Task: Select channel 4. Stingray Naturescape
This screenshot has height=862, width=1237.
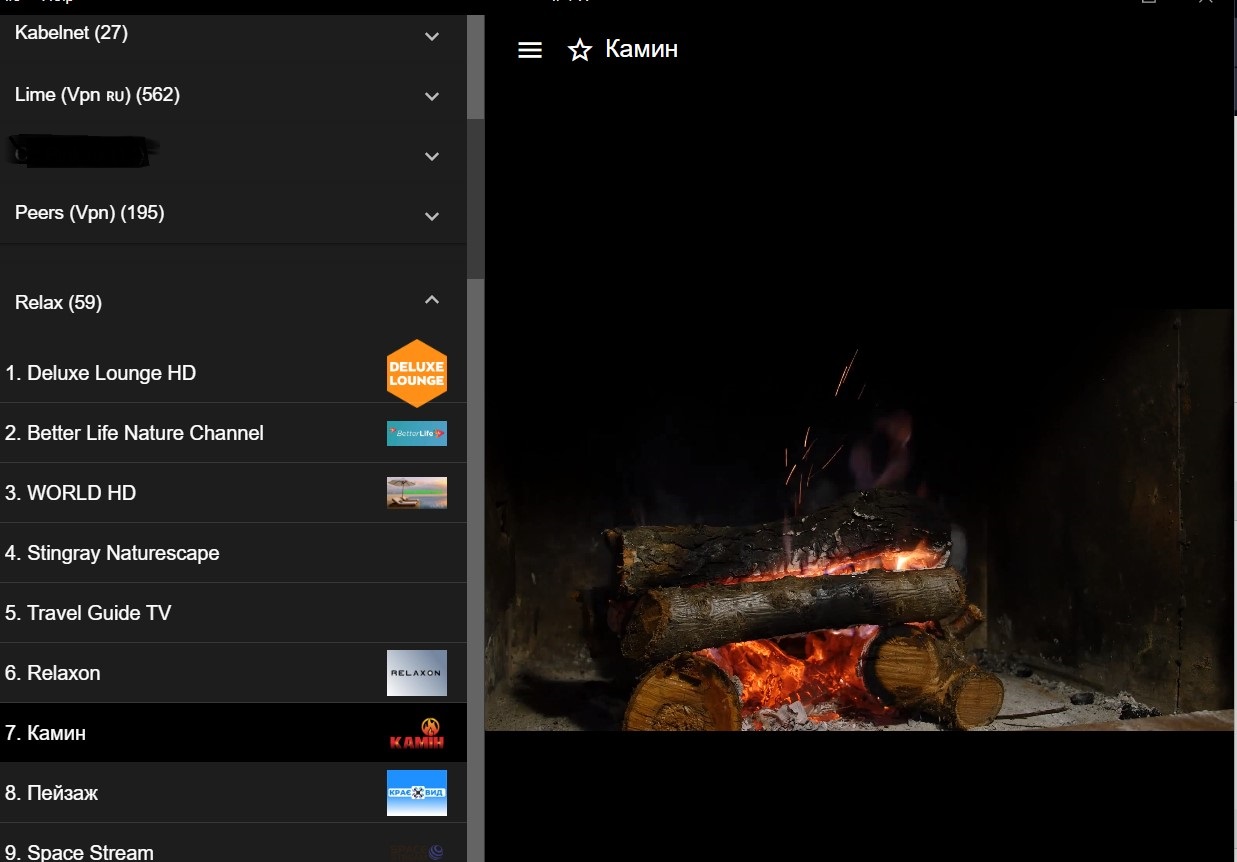Action: click(233, 553)
